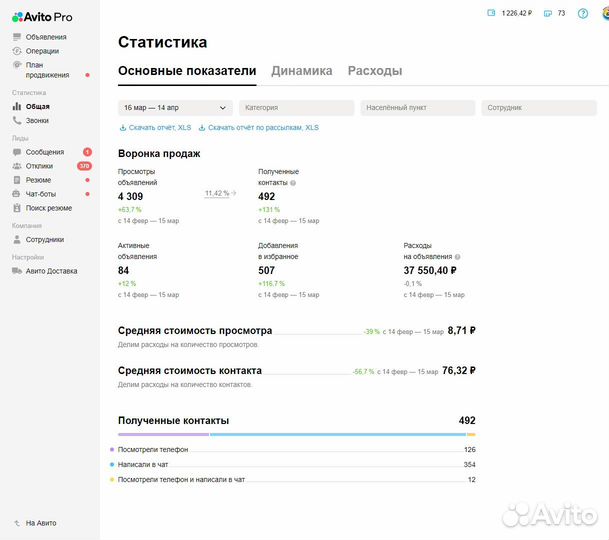Image resolution: width=609 pixels, height=540 pixels.
Task: Click the Общая bar chart icon
Action: coord(17,106)
